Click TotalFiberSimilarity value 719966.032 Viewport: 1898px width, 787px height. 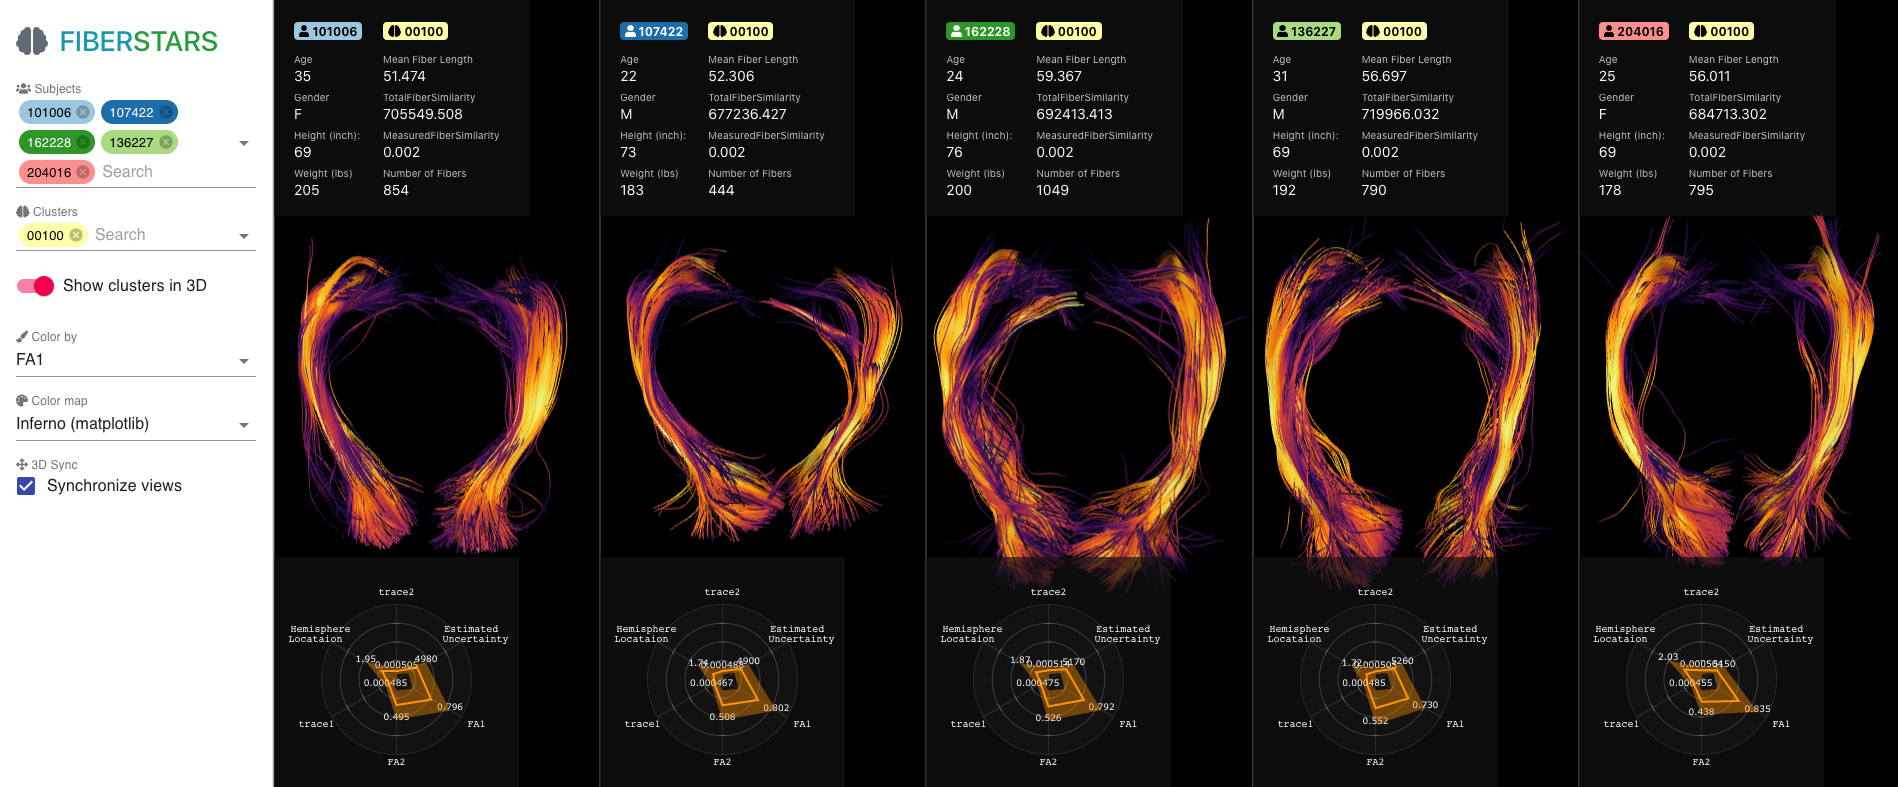tap(1401, 114)
